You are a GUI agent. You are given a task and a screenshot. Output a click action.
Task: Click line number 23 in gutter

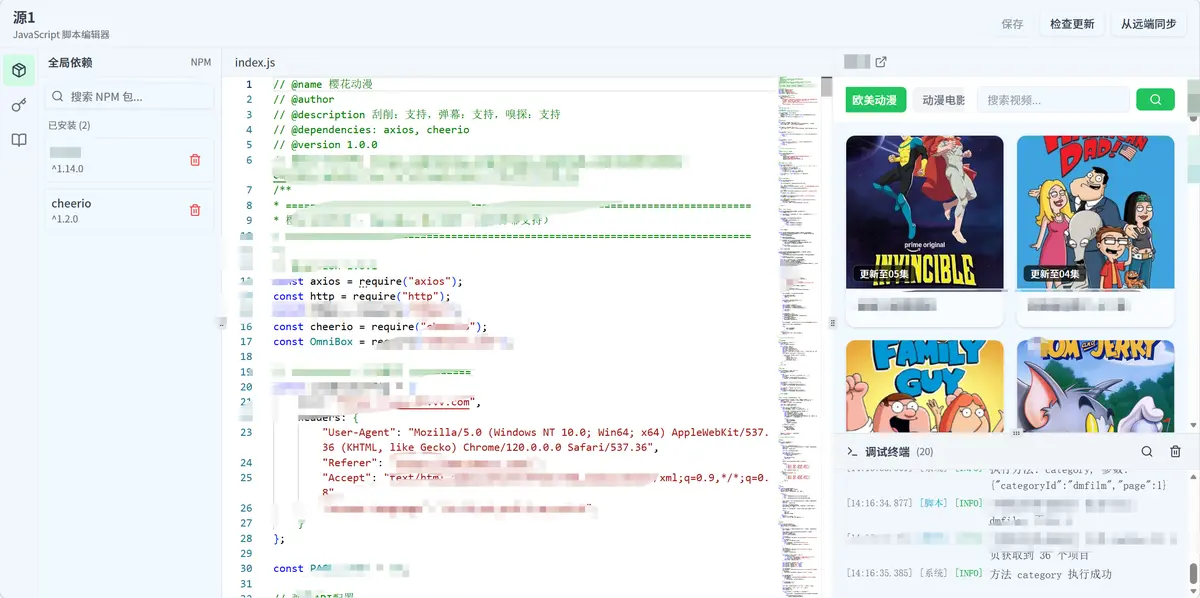[246, 432]
